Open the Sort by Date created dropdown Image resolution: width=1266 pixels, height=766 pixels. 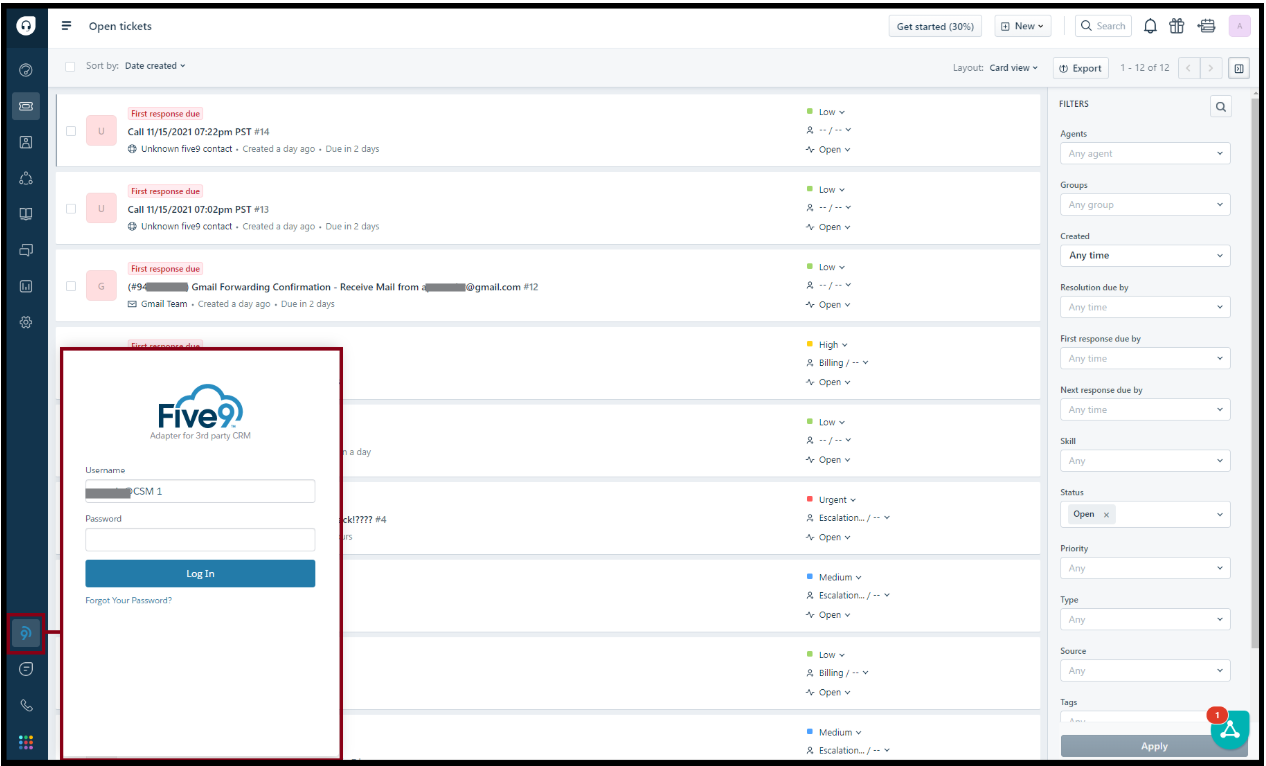click(155, 66)
